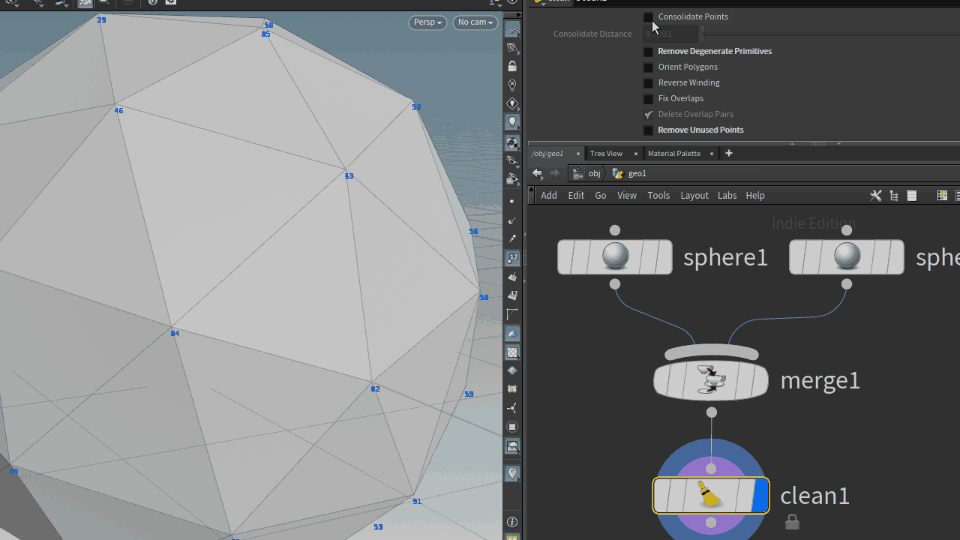Toggle Remove Degenerate Primitives checkbox

[x=648, y=51]
